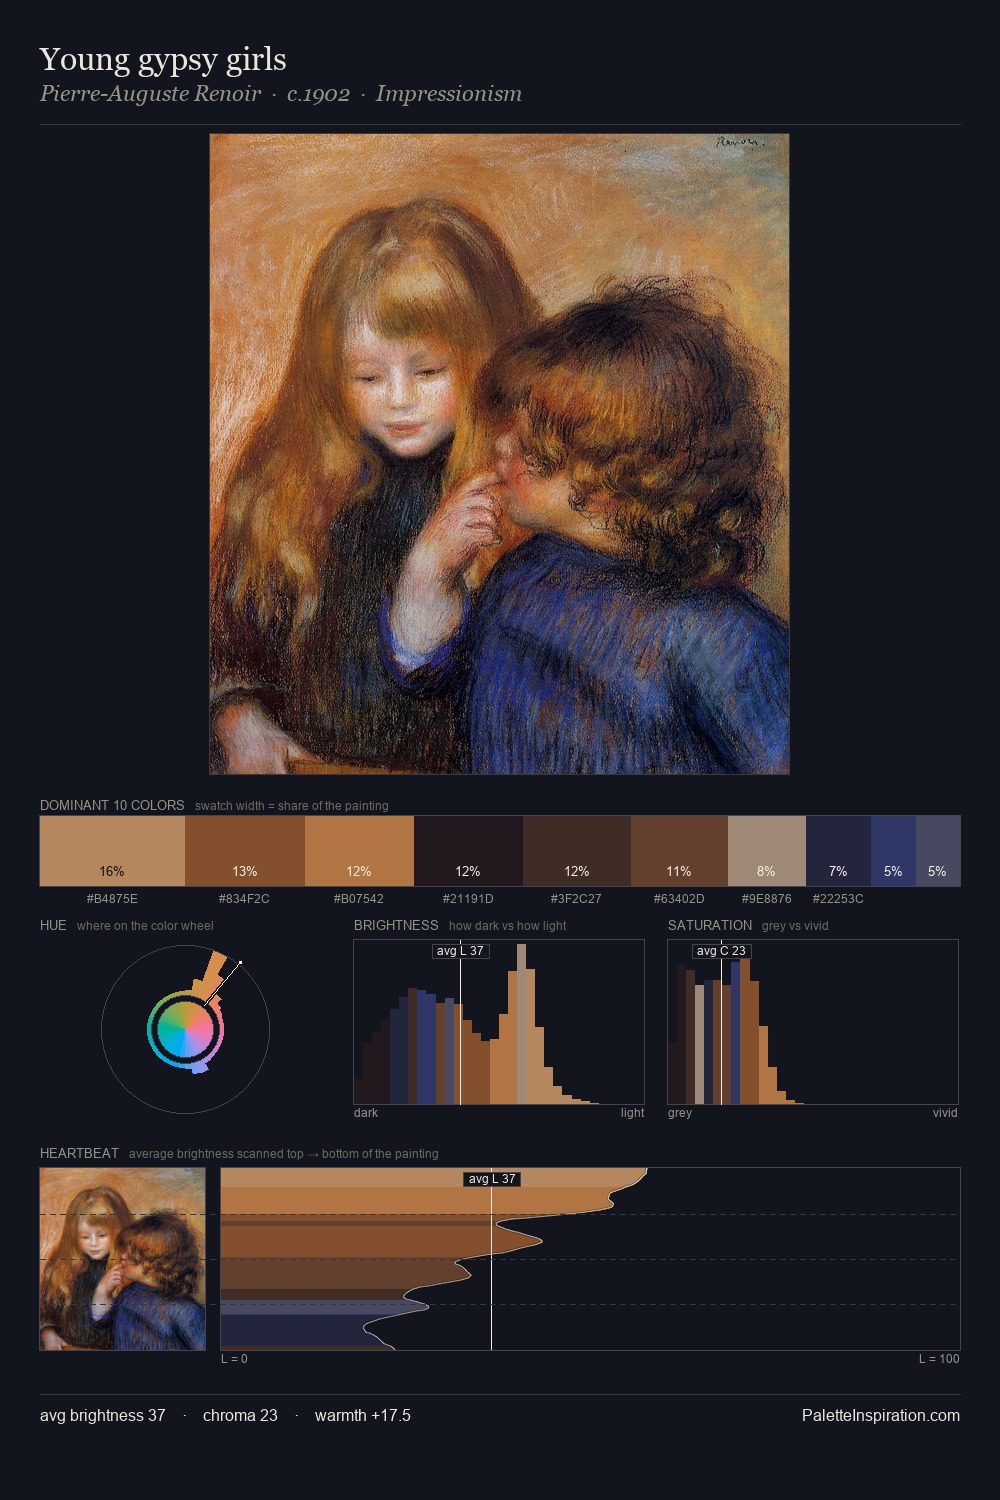Choose the #21191D 12% near-black swatch
1000x1500 pixels.
(x=468, y=851)
